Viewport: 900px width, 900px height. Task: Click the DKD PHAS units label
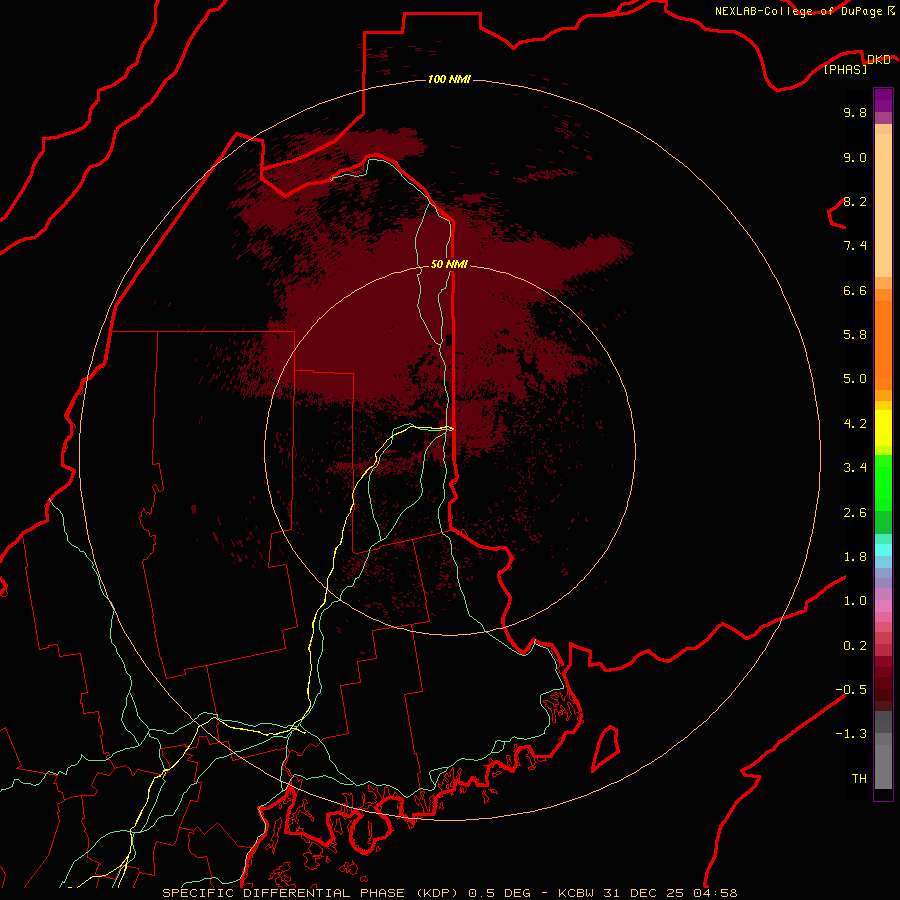pos(859,64)
